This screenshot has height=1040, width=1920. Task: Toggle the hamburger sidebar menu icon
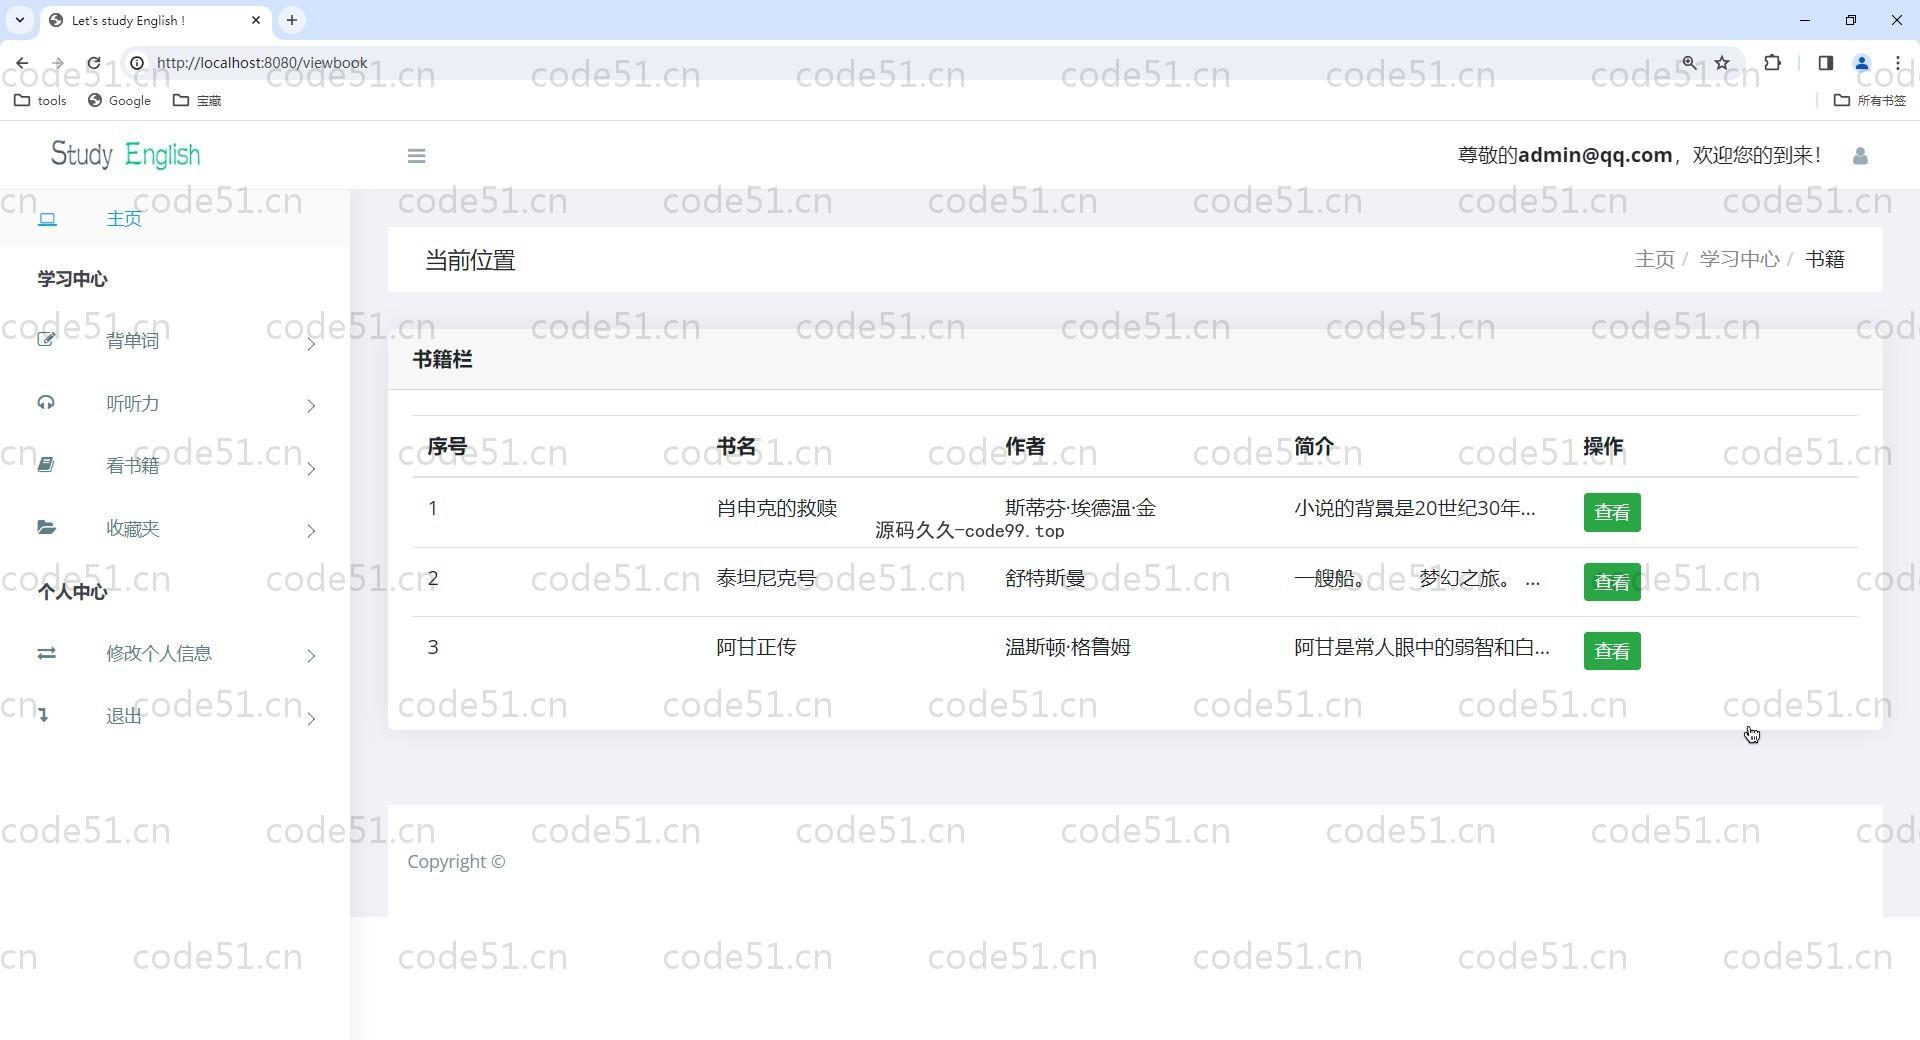pos(417,156)
